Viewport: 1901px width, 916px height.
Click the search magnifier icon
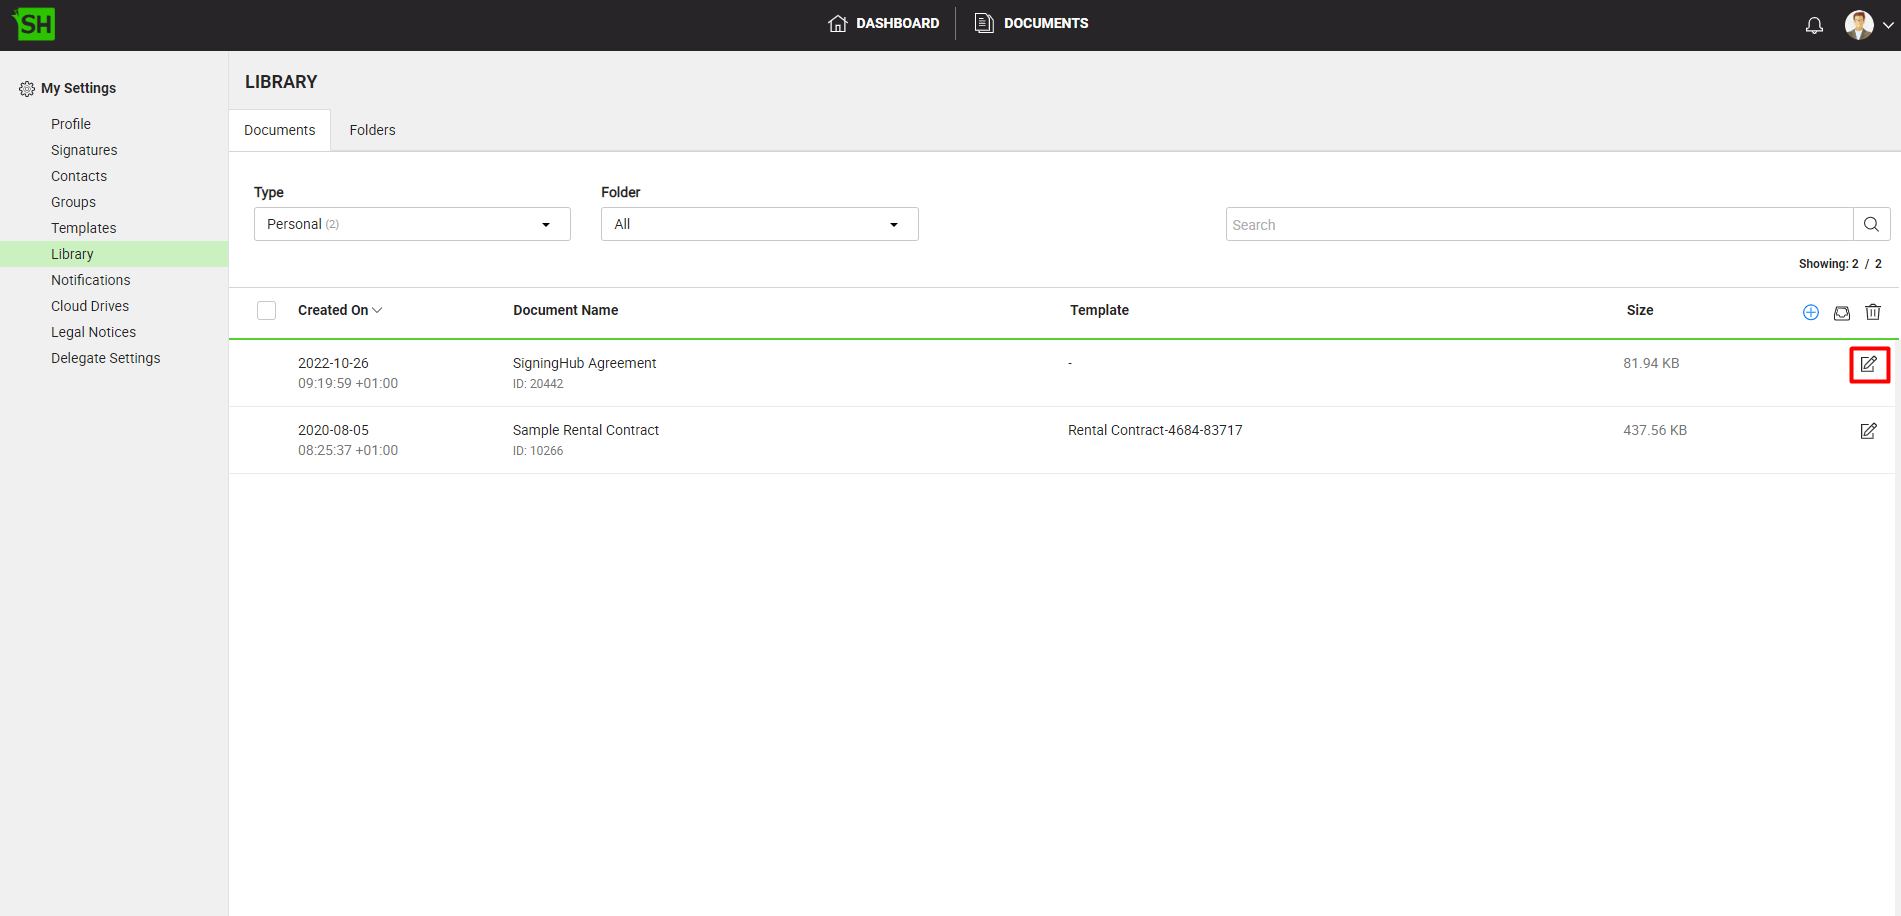tap(1871, 225)
